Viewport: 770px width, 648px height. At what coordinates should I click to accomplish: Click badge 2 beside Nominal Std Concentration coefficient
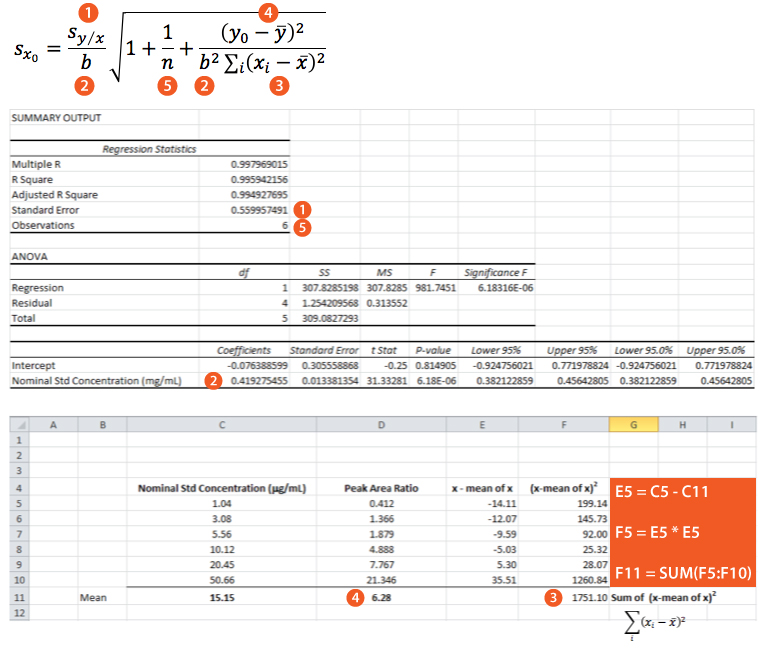pyautogui.click(x=212, y=380)
